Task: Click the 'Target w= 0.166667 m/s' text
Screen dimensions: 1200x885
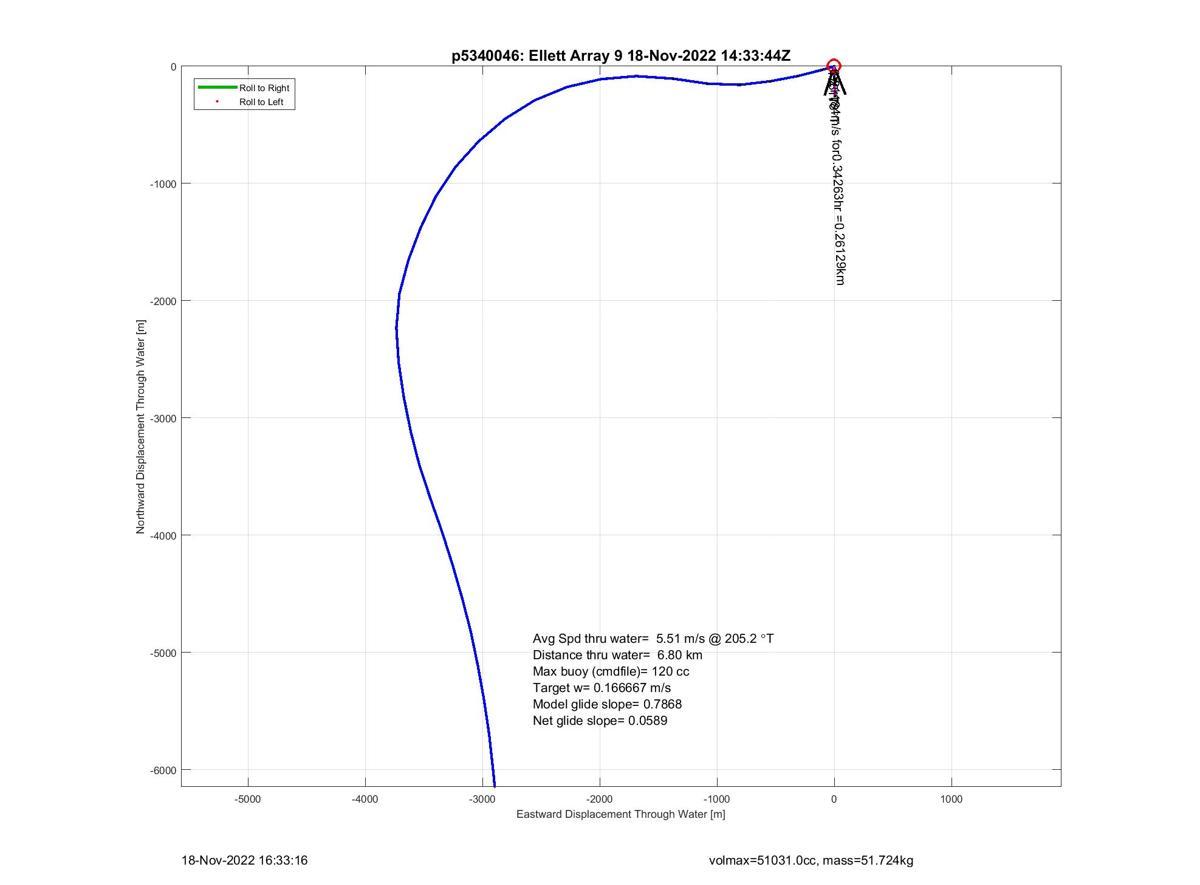Action: (x=602, y=688)
